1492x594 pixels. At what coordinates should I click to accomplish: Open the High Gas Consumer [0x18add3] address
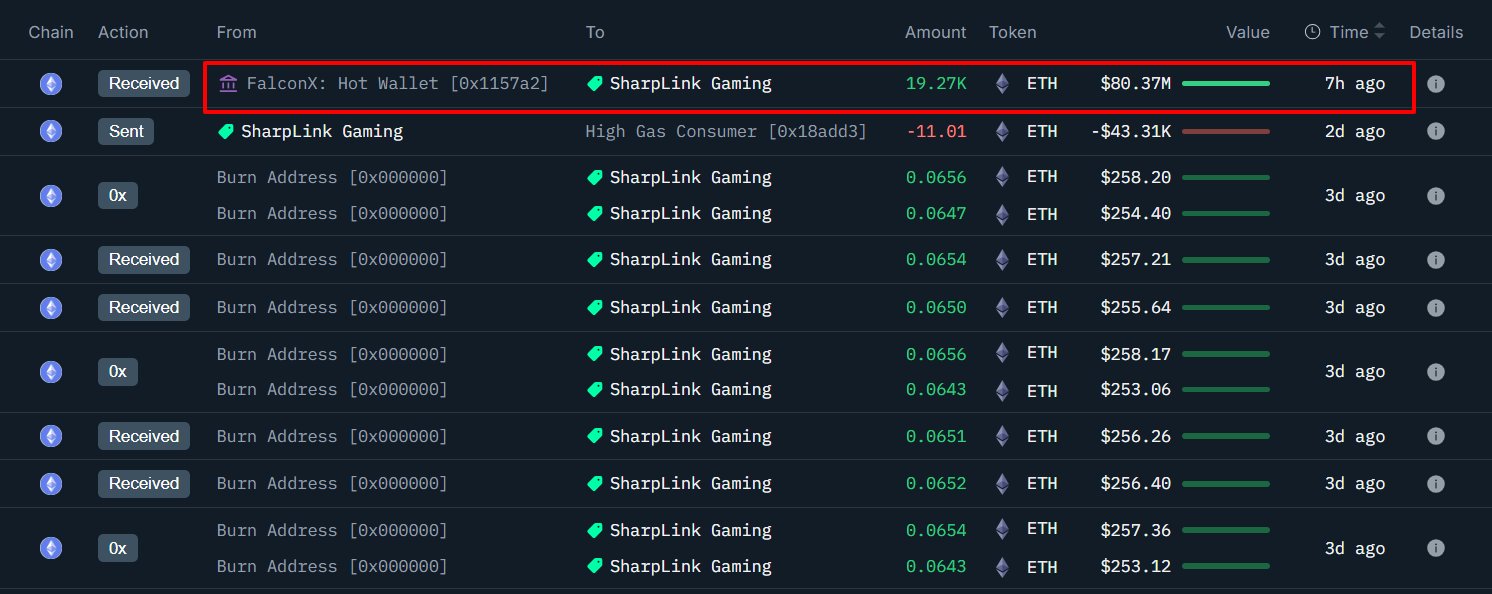726,131
